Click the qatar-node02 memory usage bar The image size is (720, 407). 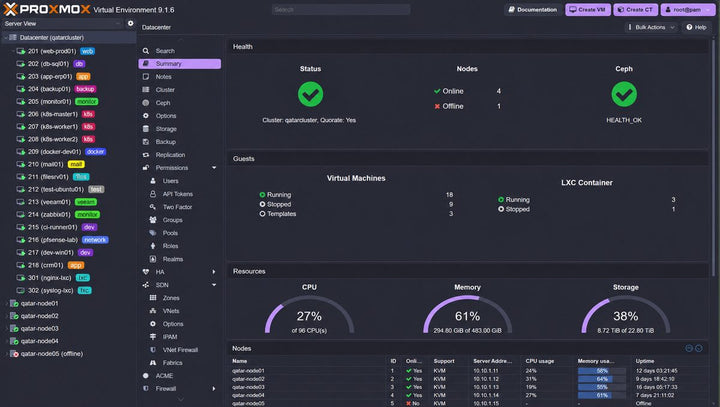602,379
